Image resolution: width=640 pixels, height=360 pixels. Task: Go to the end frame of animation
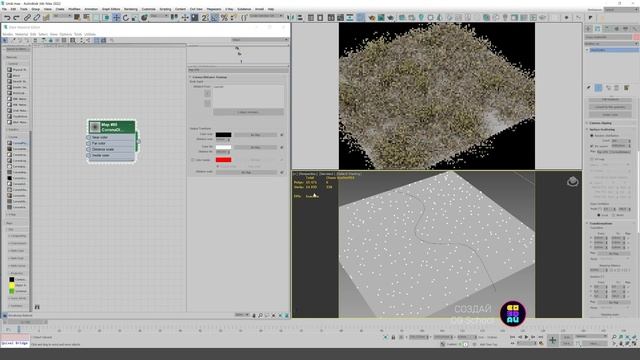pos(540,337)
